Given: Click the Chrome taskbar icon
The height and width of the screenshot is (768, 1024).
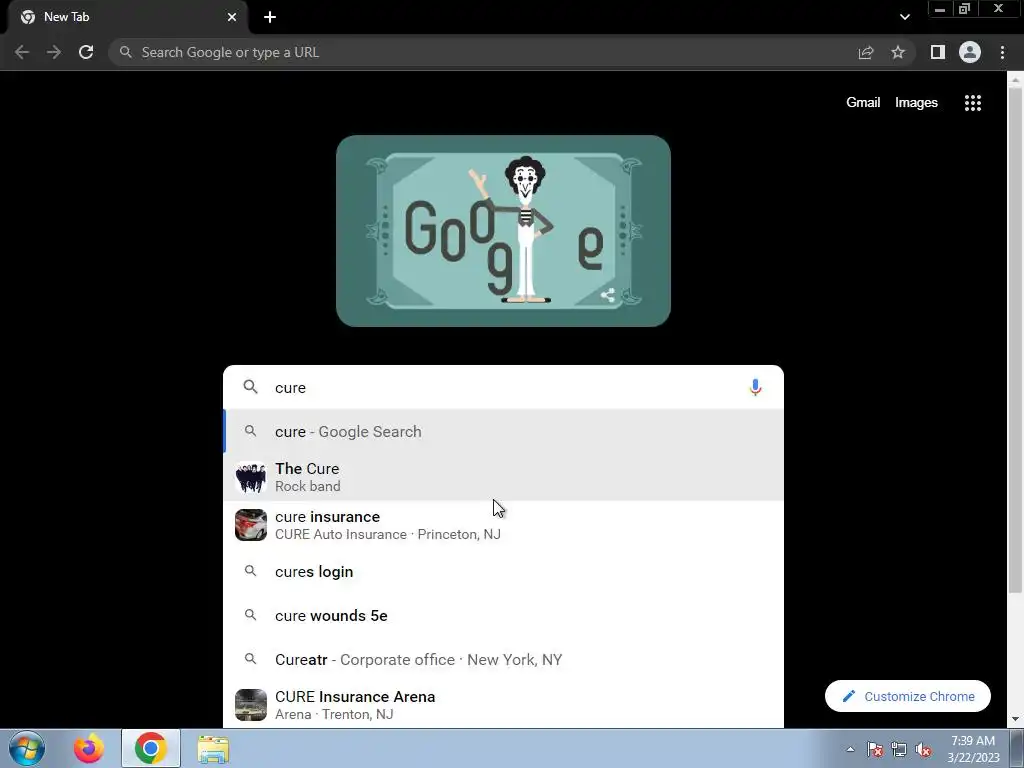Looking at the screenshot, I should pyautogui.click(x=151, y=748).
